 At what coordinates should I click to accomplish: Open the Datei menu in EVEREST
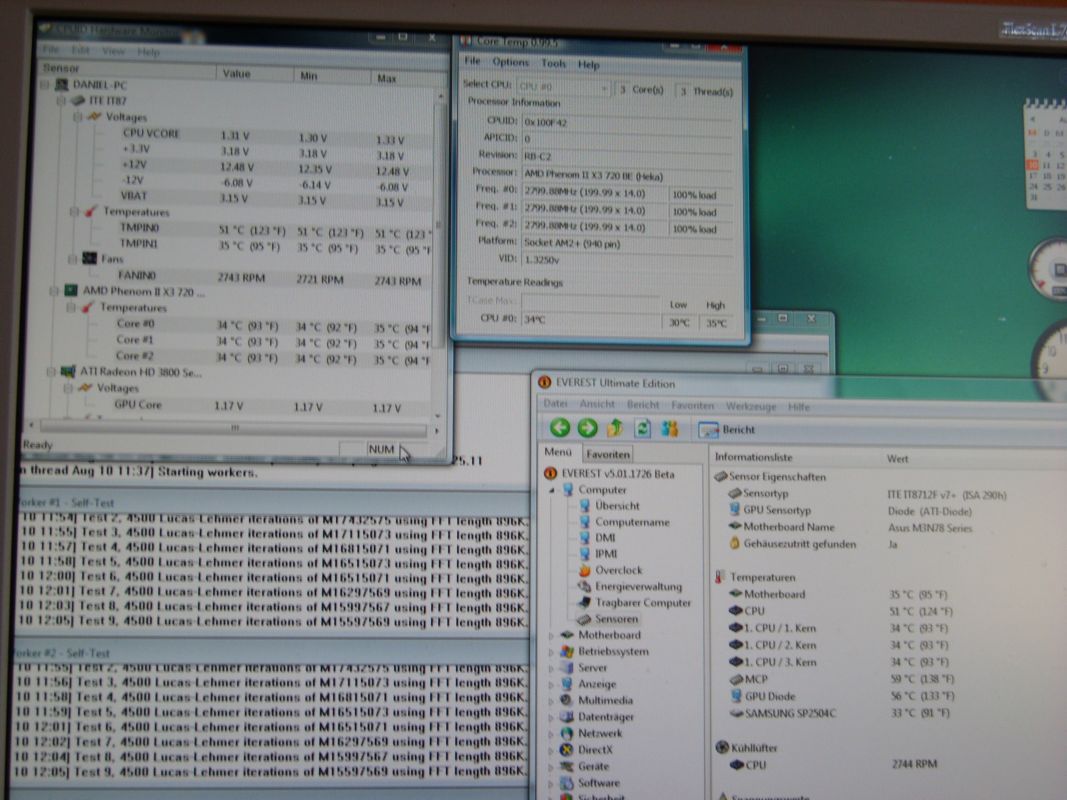coord(555,403)
